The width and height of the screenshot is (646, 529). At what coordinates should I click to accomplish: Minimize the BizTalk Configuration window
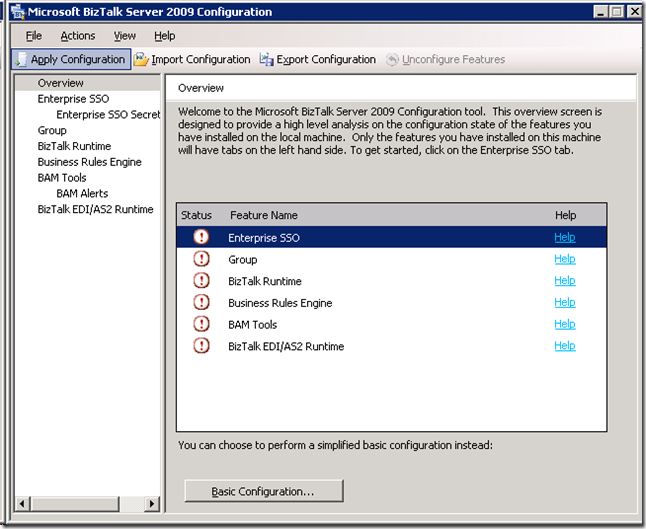pyautogui.click(x=601, y=12)
